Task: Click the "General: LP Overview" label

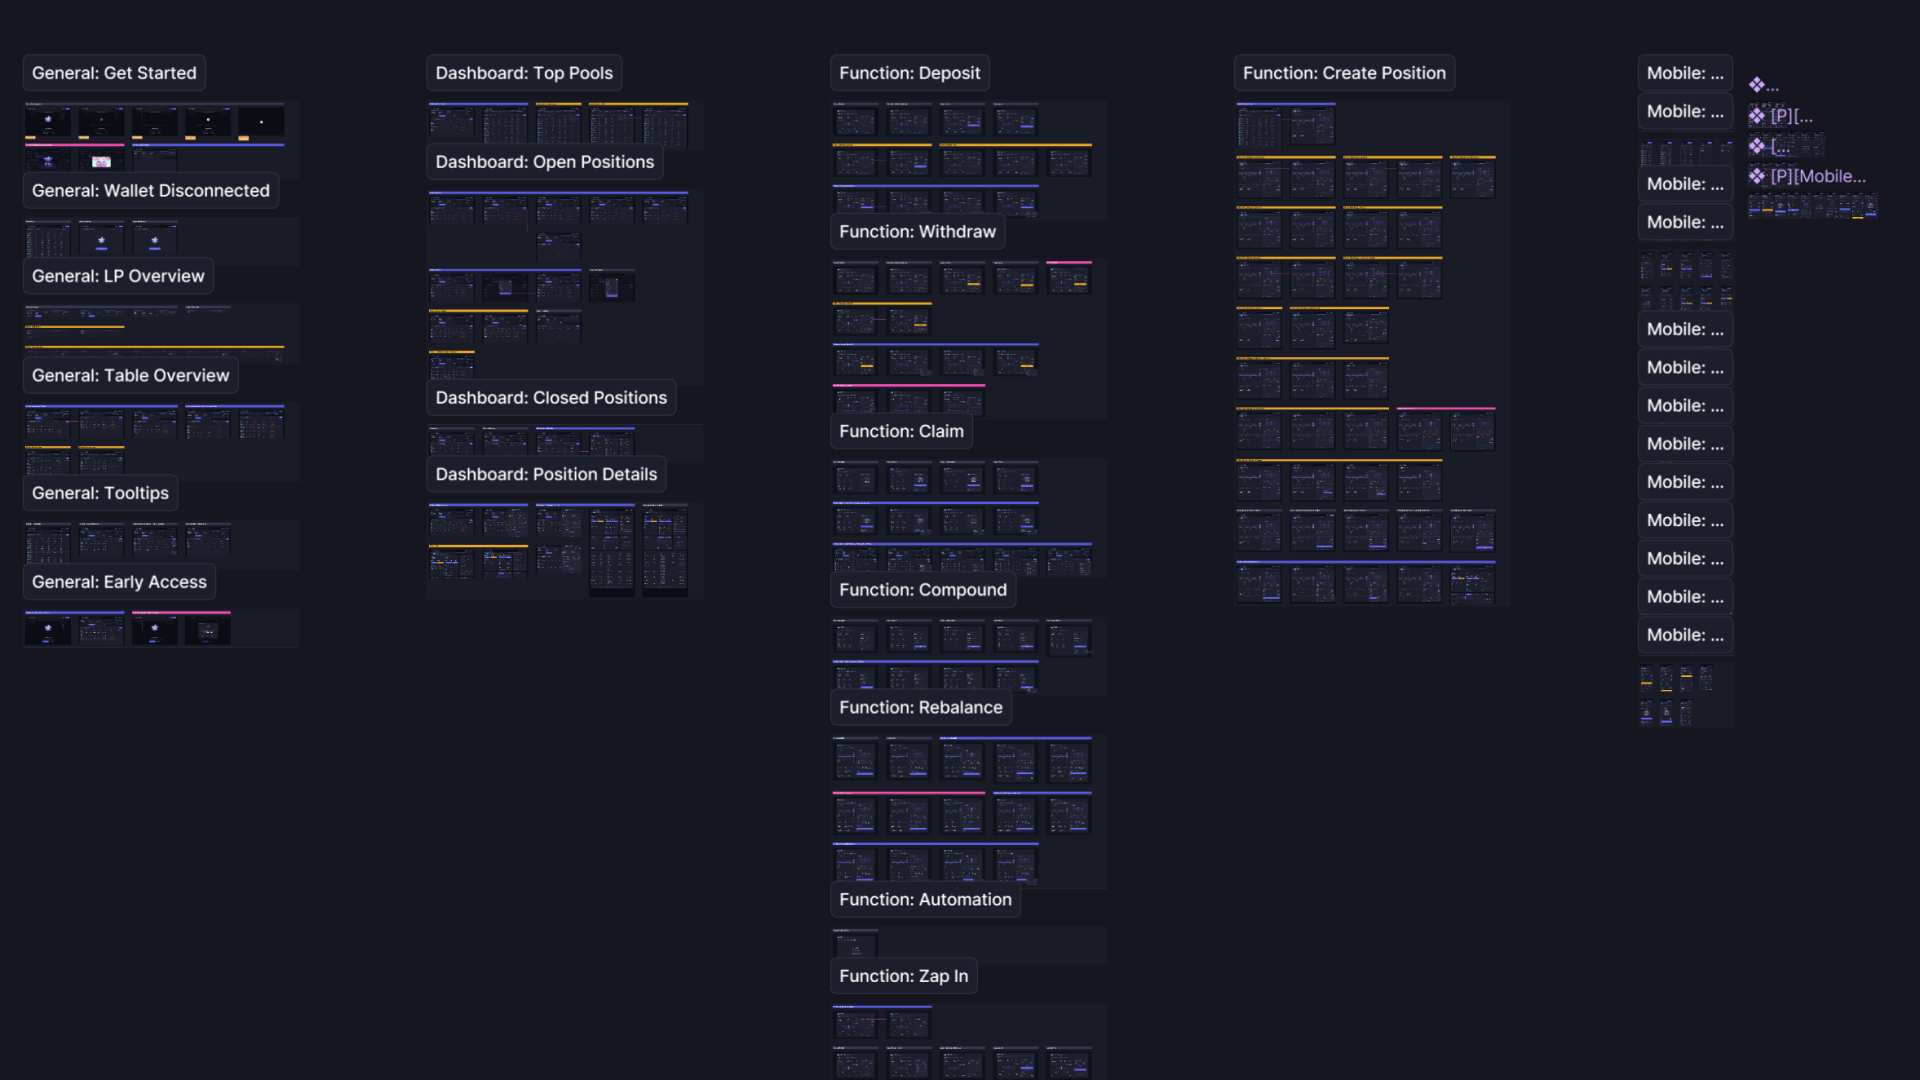Action: (x=117, y=275)
